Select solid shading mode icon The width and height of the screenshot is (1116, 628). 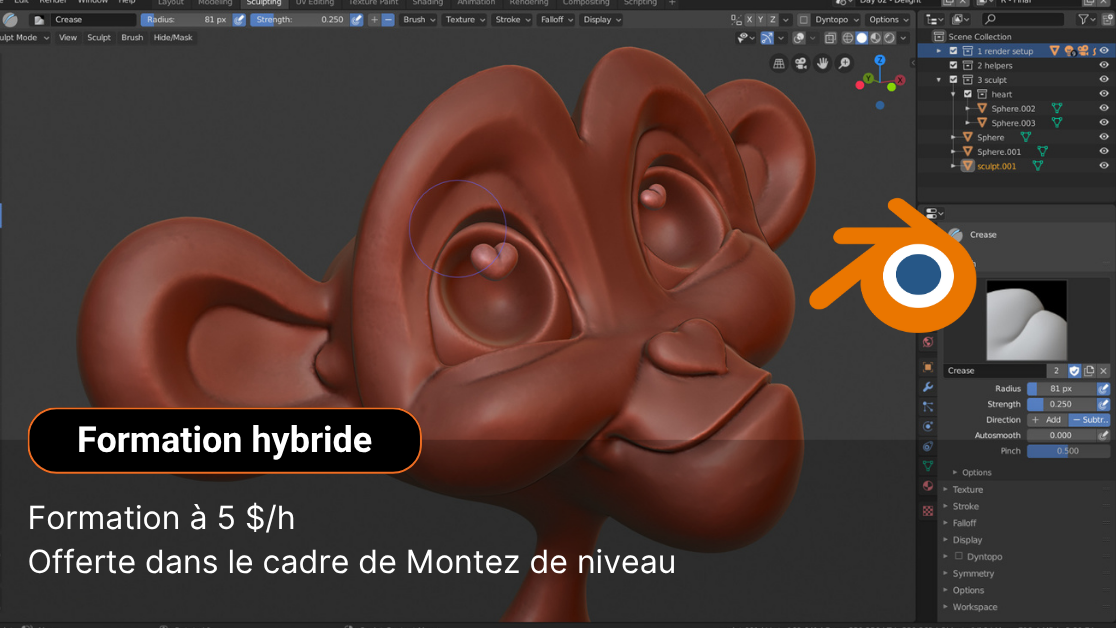861,38
